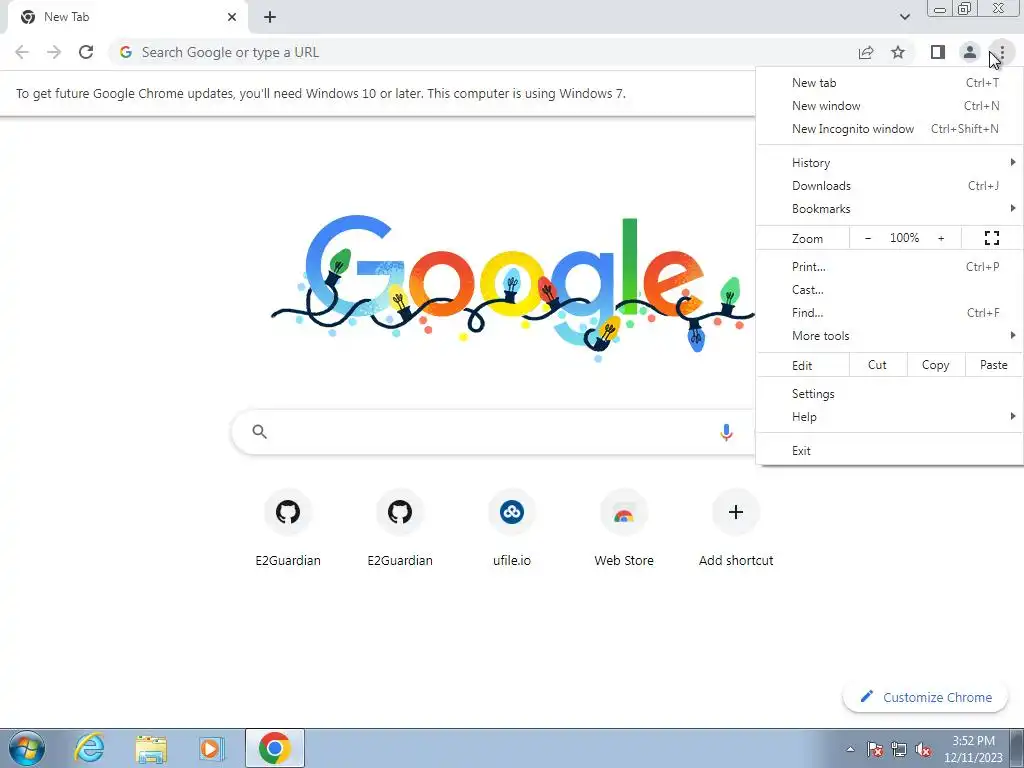Image resolution: width=1024 pixels, height=768 pixels.
Task: Show hidden tray icons arrow
Action: click(850, 749)
